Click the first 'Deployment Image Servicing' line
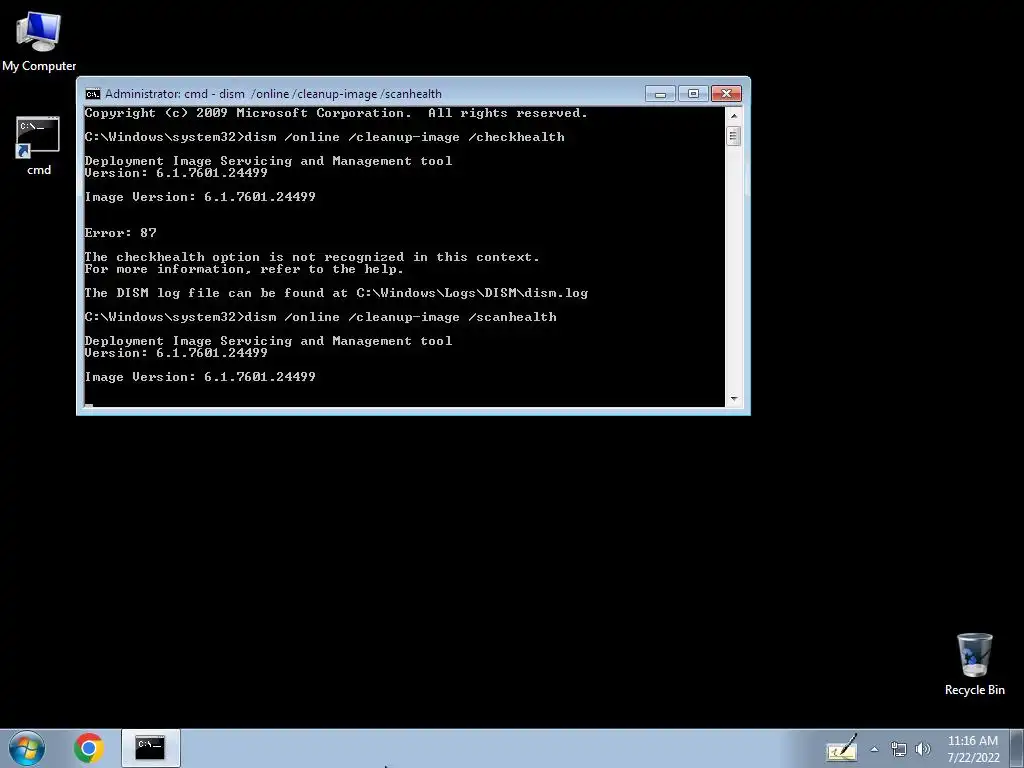Screen dimensions: 1024x768 click(x=268, y=161)
